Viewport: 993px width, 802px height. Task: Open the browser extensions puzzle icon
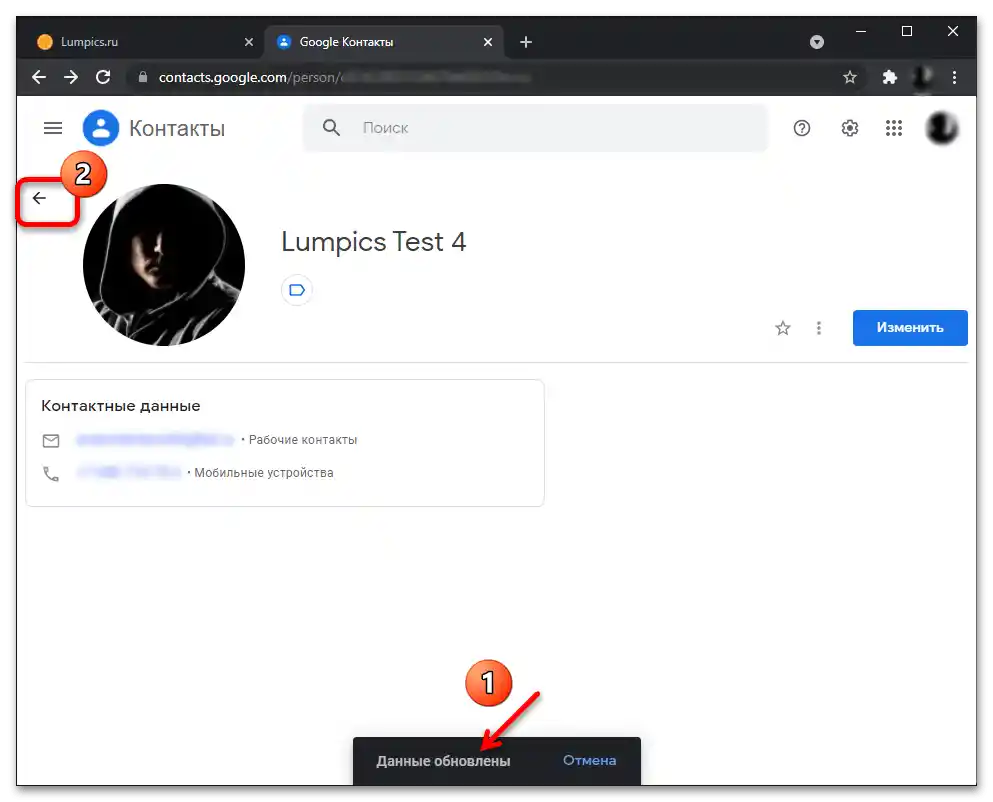click(890, 77)
